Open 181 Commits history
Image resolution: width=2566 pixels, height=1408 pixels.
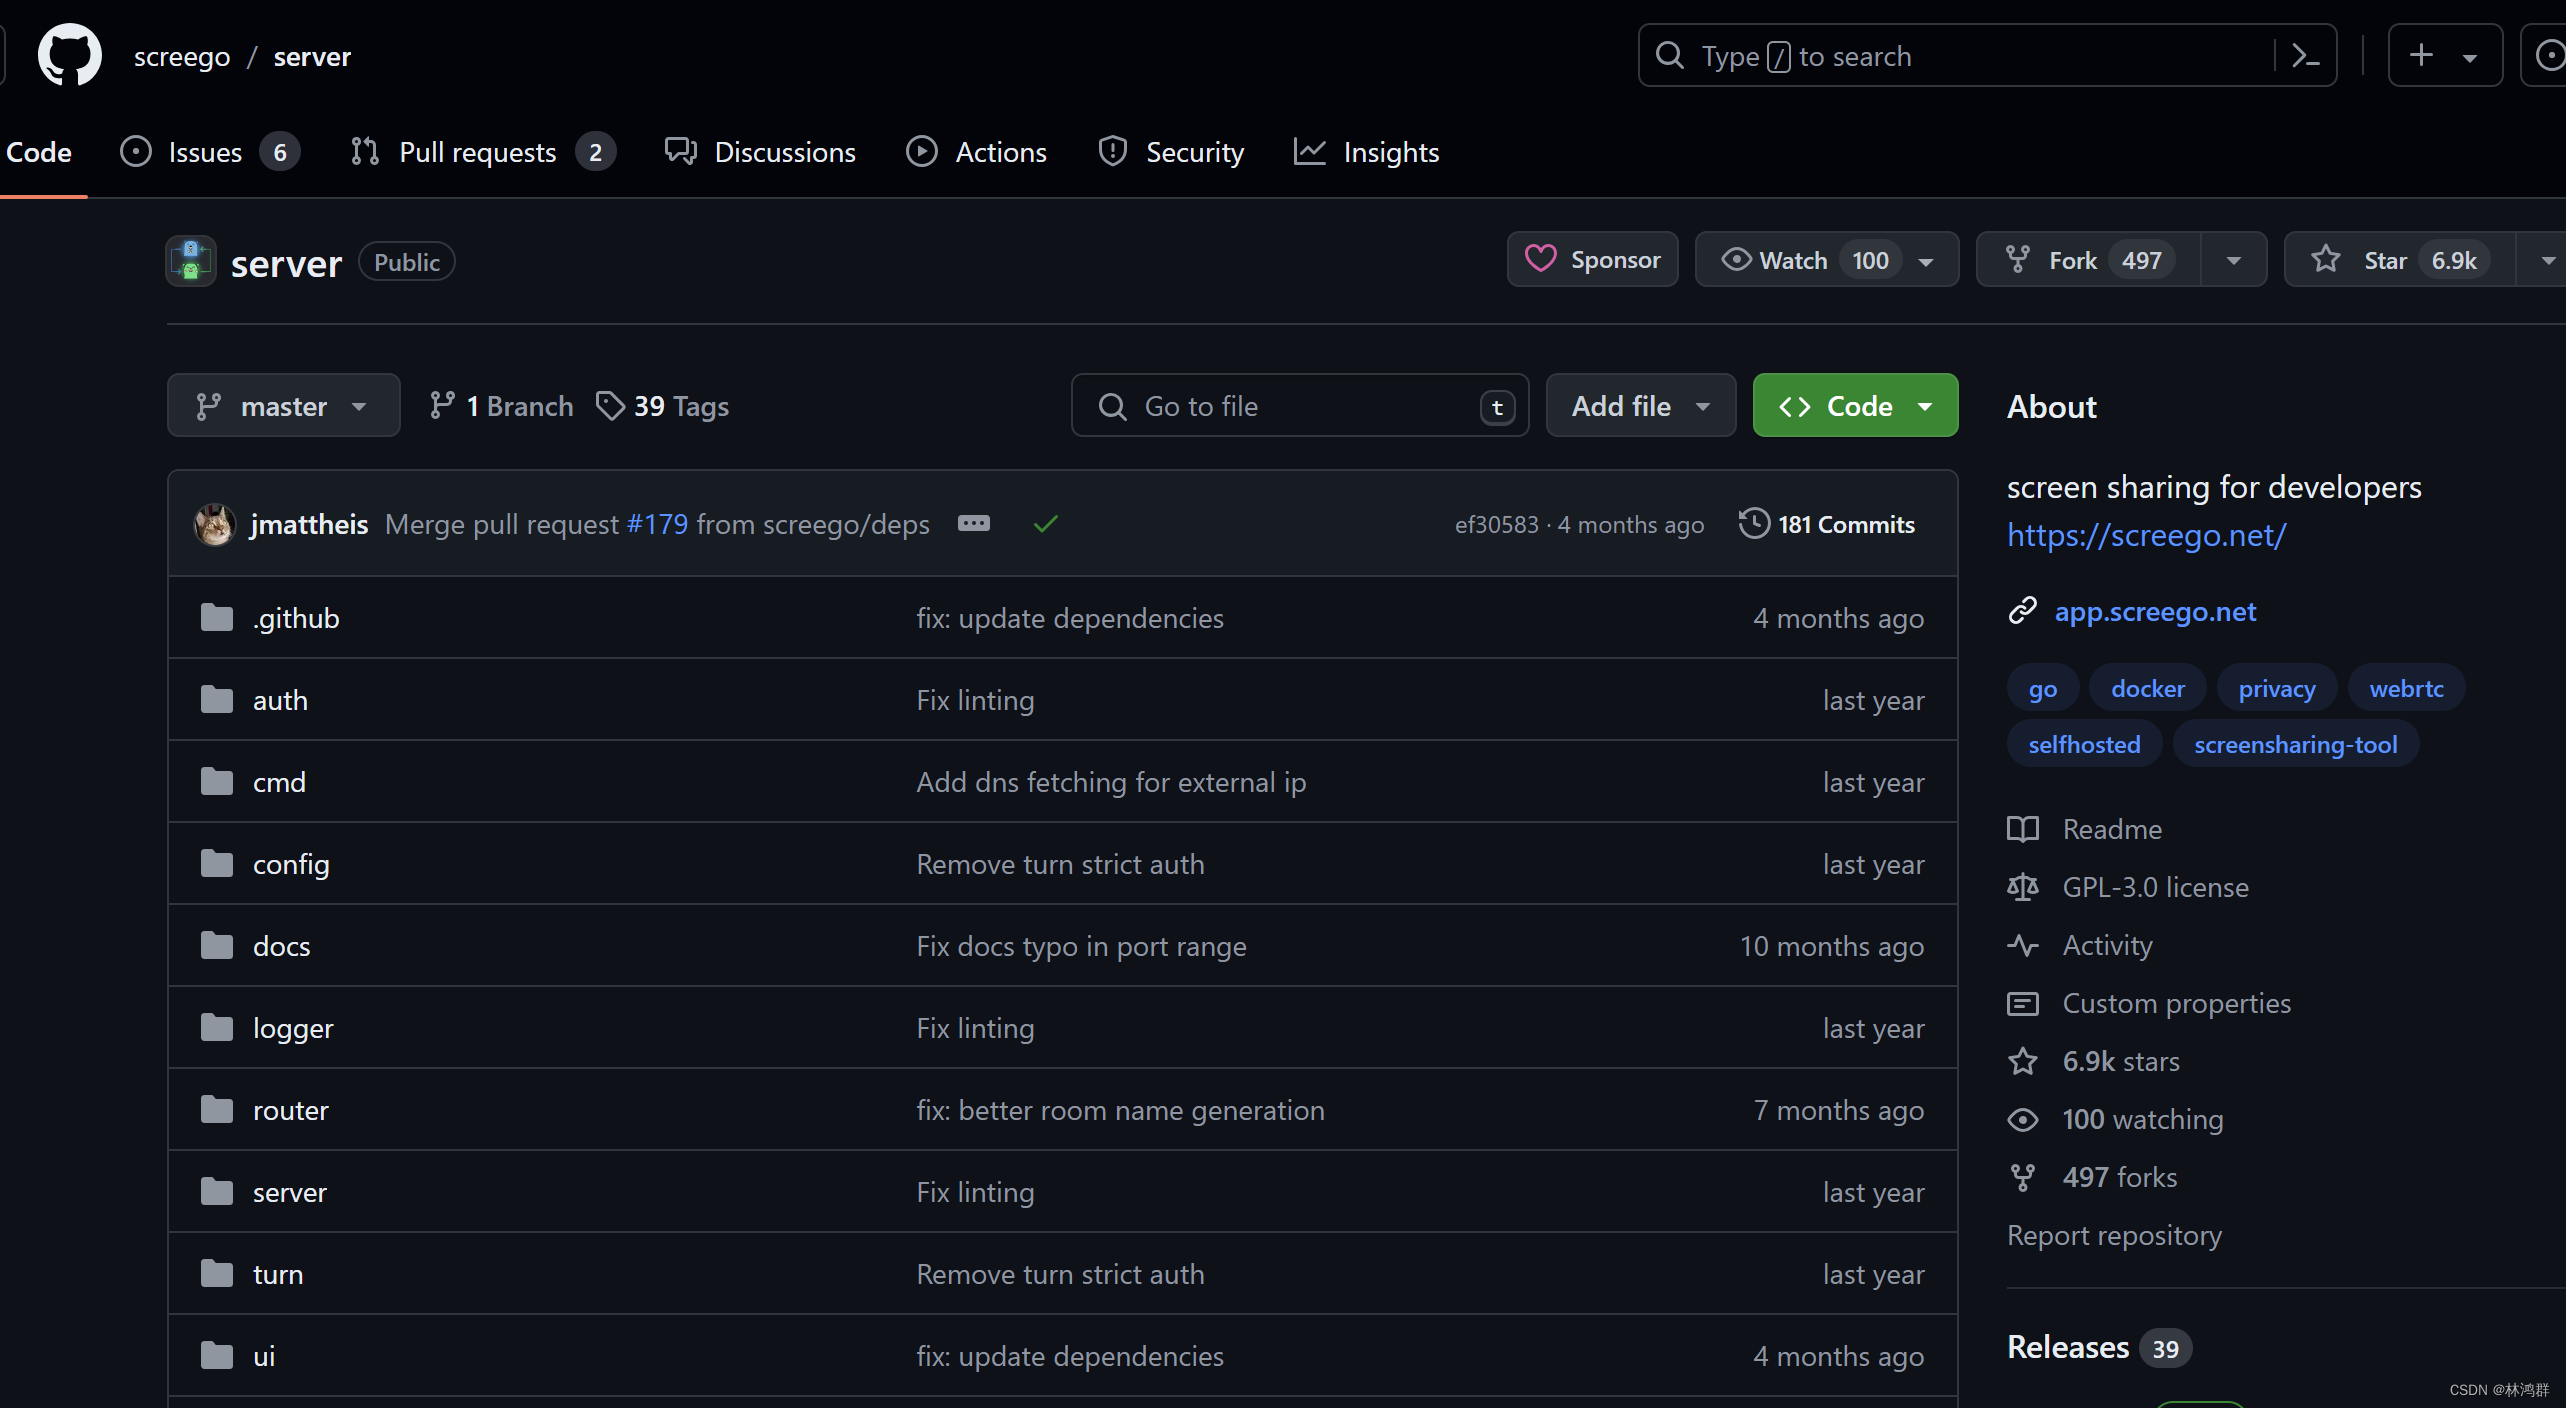(1827, 524)
